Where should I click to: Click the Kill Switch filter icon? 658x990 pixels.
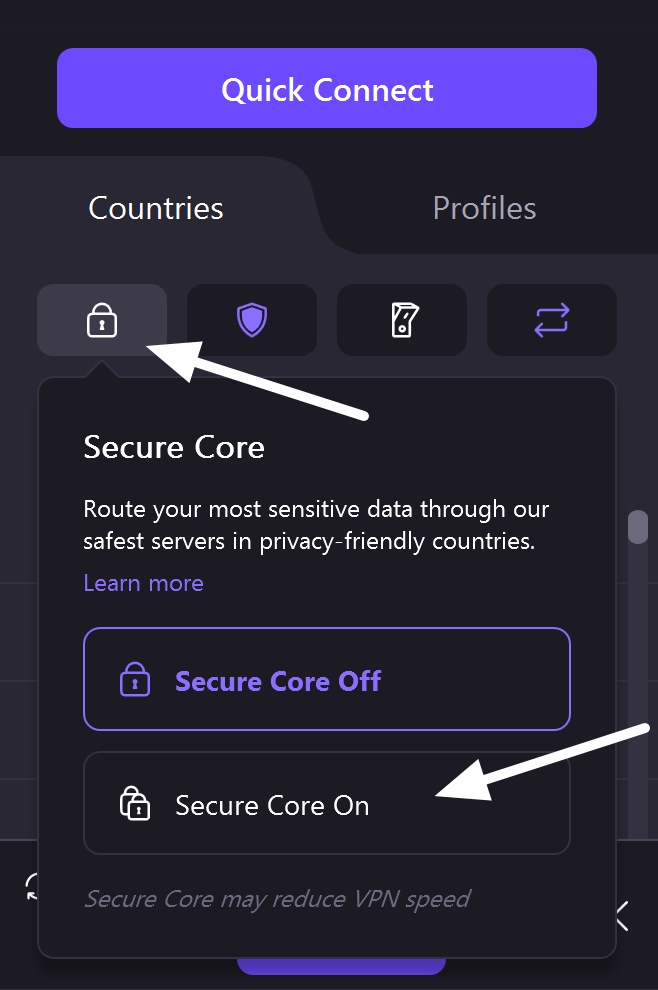401,320
